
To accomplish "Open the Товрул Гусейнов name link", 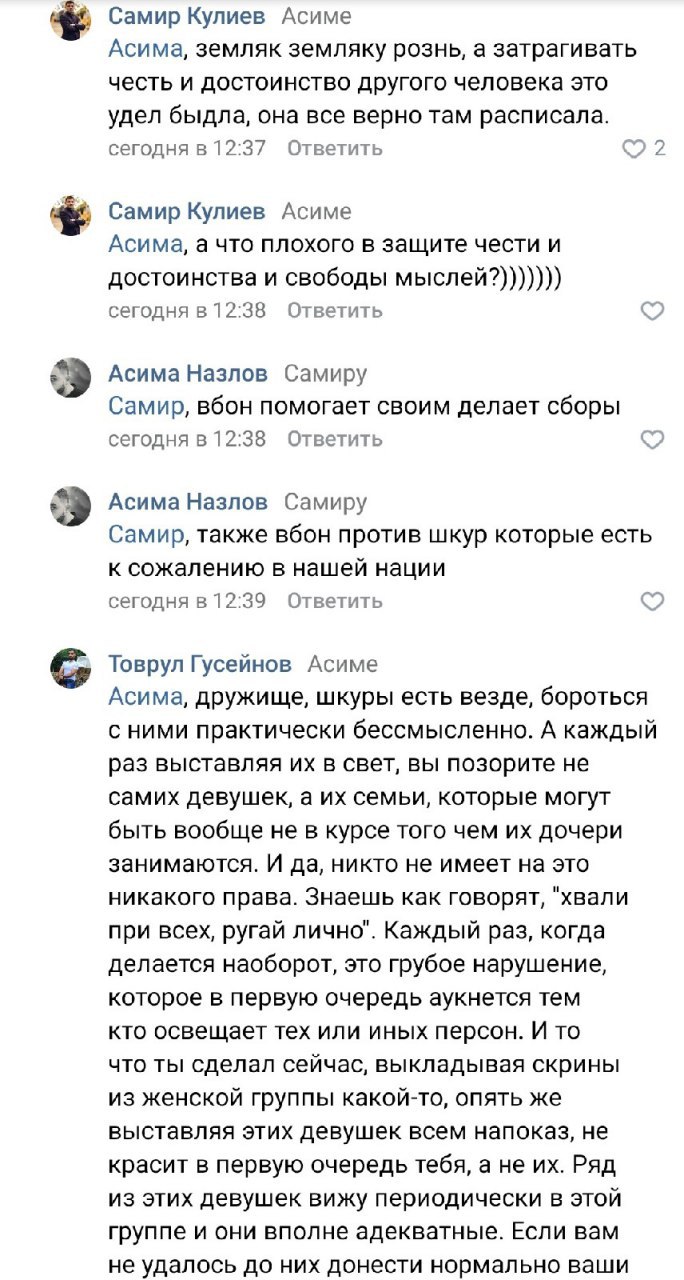I will tap(200, 664).
